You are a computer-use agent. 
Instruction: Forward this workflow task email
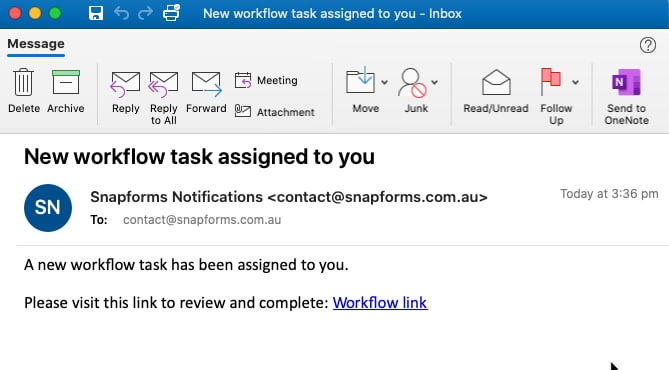click(206, 92)
